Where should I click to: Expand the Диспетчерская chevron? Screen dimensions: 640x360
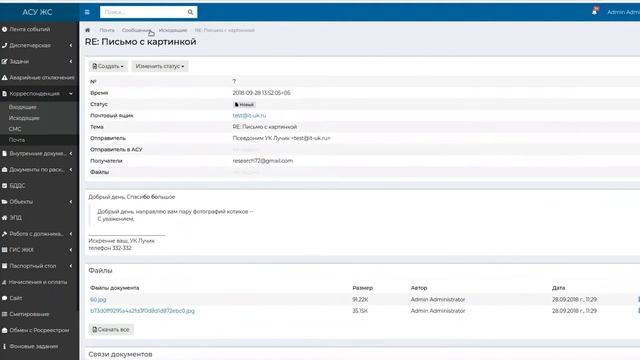[71, 45]
